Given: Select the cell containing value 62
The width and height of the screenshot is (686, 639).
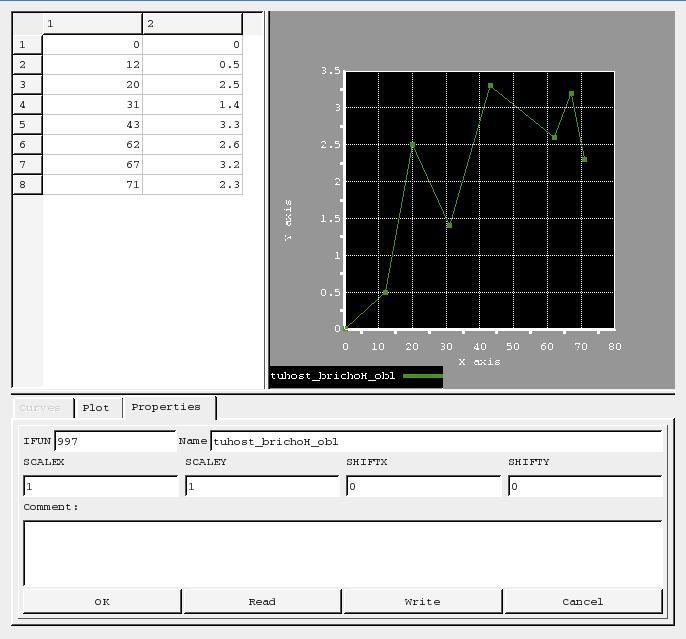Looking at the screenshot, I should click(x=93, y=144).
